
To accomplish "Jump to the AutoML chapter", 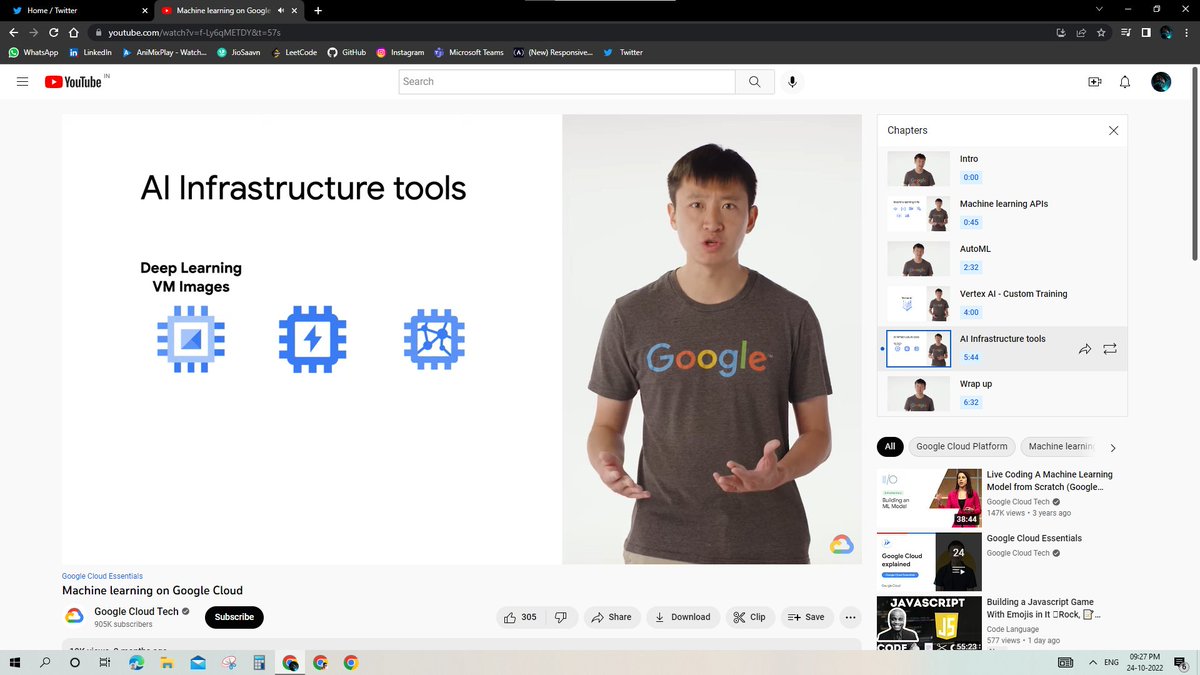I will (1002, 259).
